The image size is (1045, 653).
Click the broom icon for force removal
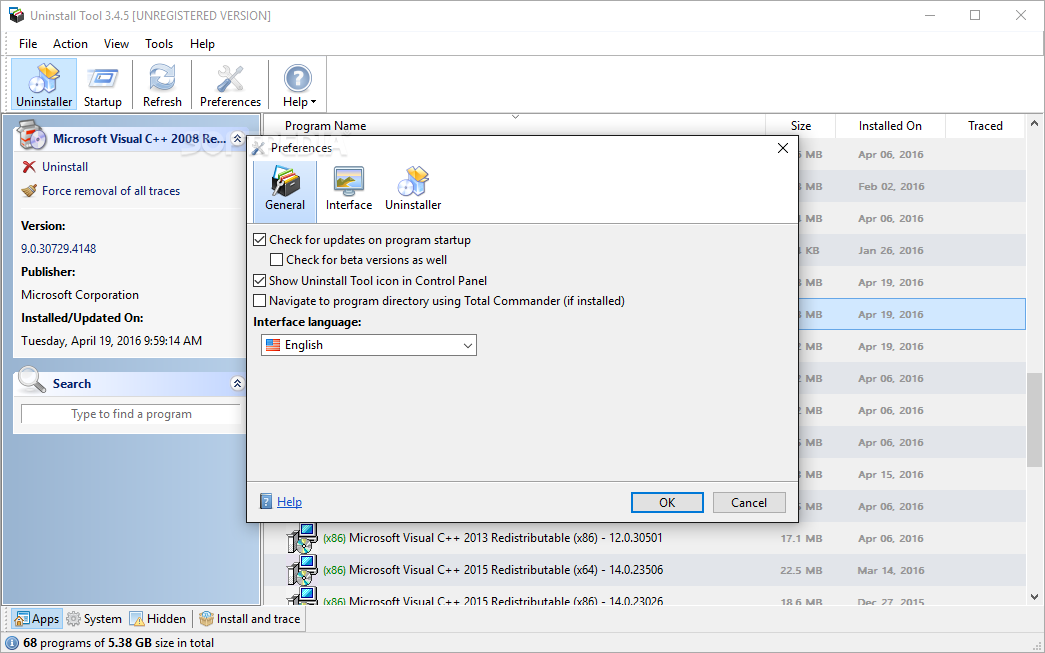pos(29,191)
